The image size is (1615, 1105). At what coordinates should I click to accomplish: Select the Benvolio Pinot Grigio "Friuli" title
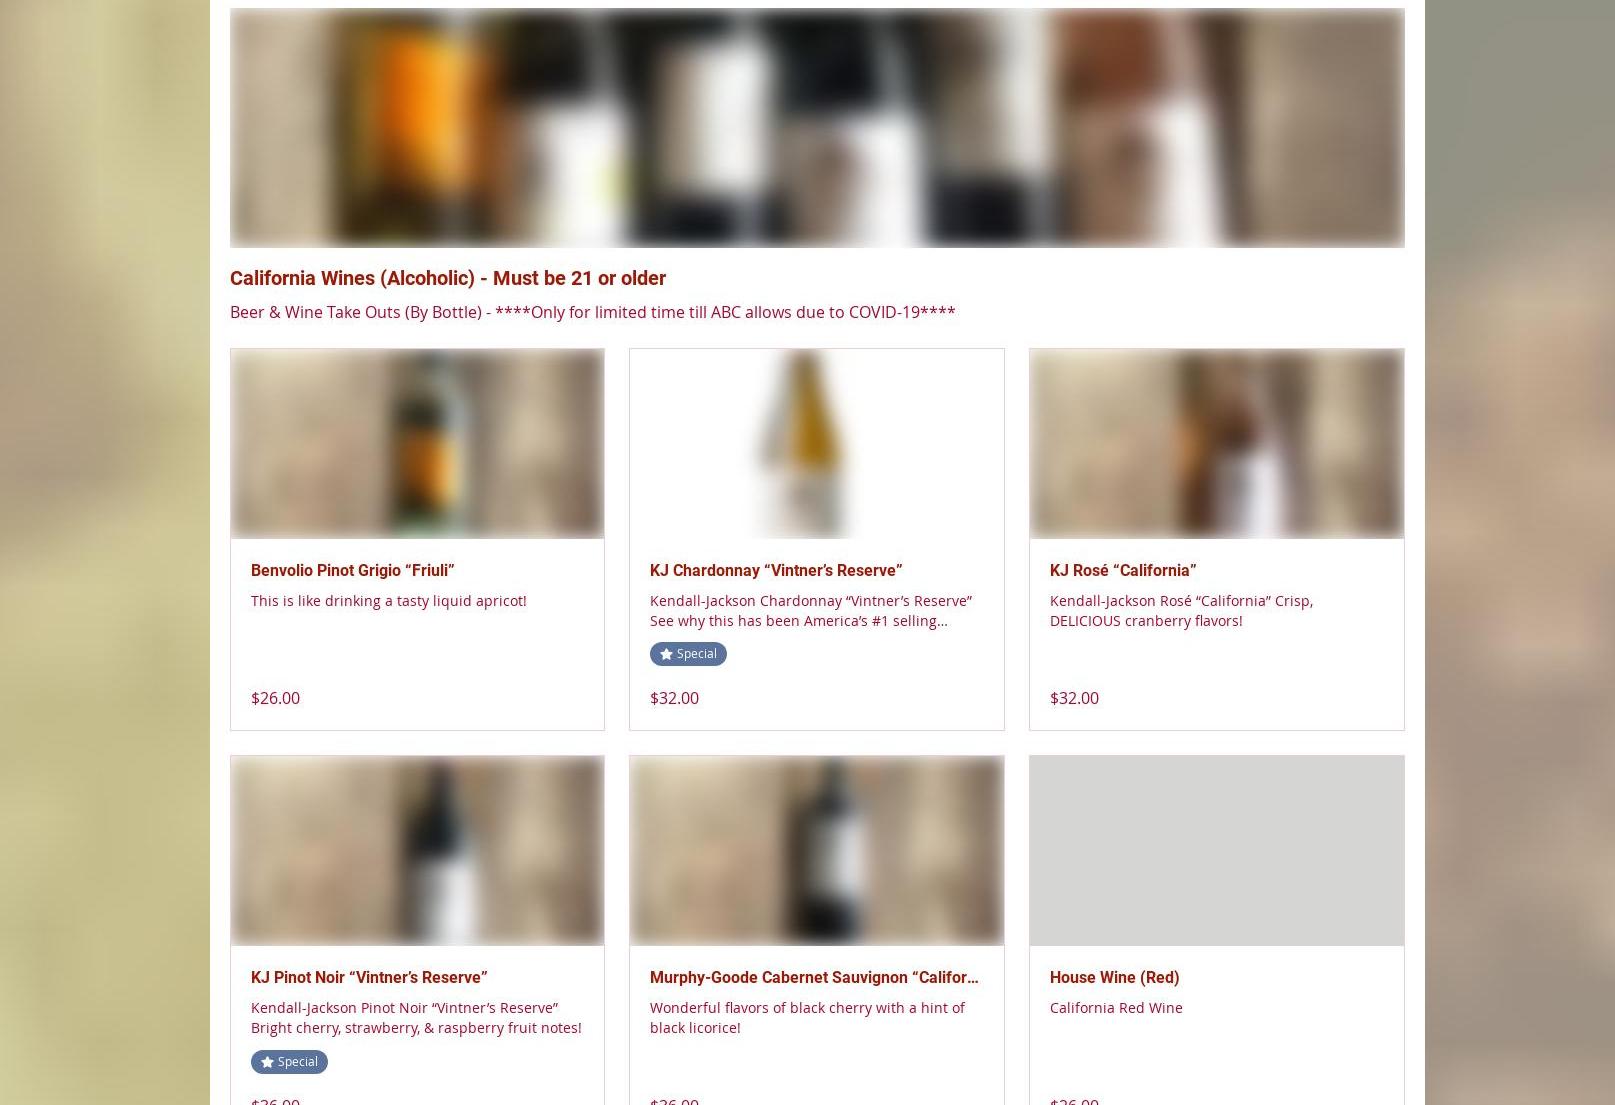(352, 570)
